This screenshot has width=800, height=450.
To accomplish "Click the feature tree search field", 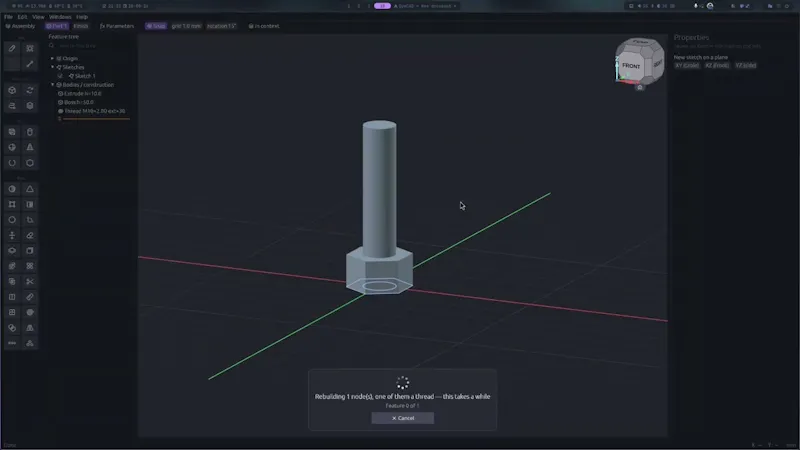I will coord(92,46).
